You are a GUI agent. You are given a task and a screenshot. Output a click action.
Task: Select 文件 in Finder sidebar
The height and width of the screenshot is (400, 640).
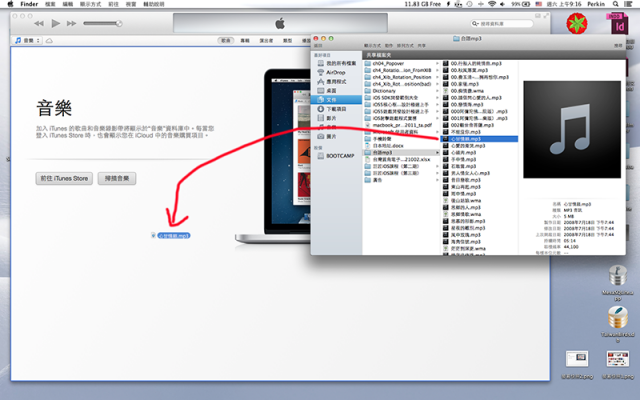336,100
